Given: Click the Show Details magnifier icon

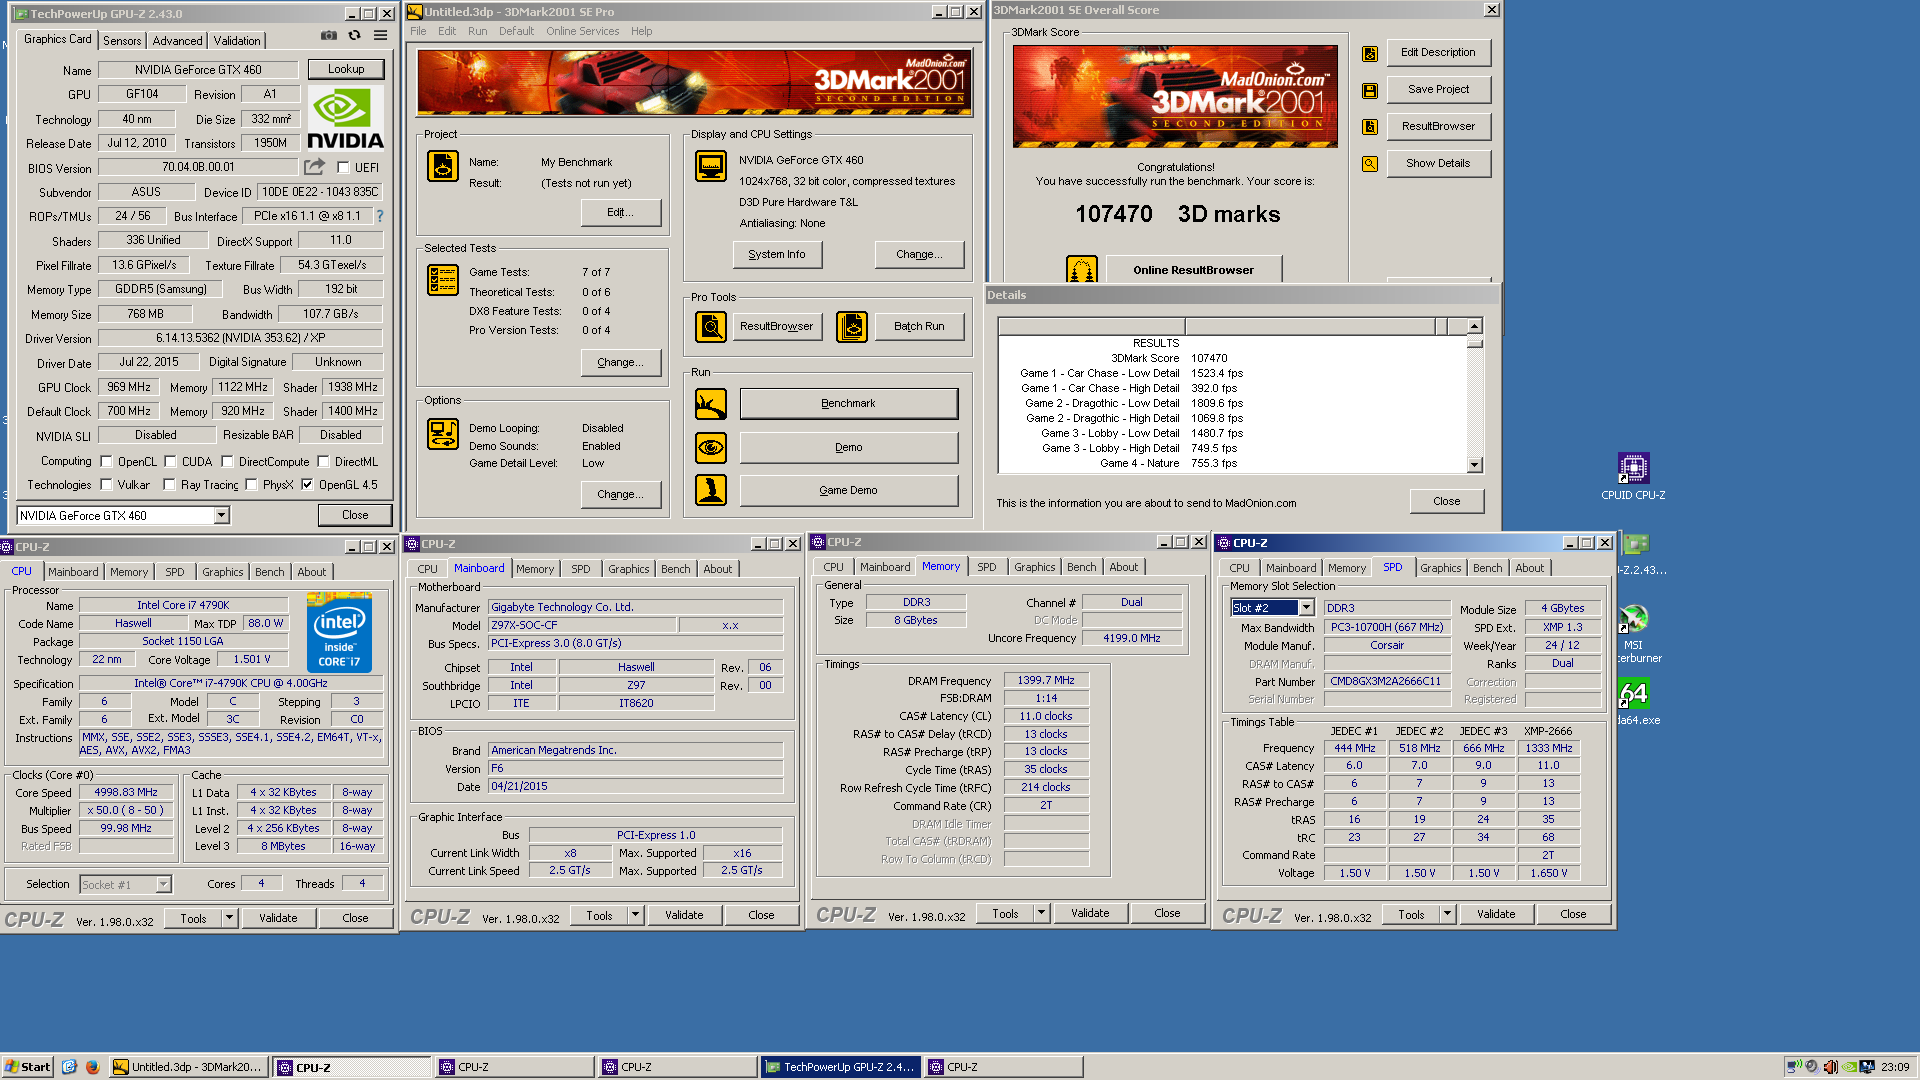Looking at the screenshot, I should point(1370,164).
